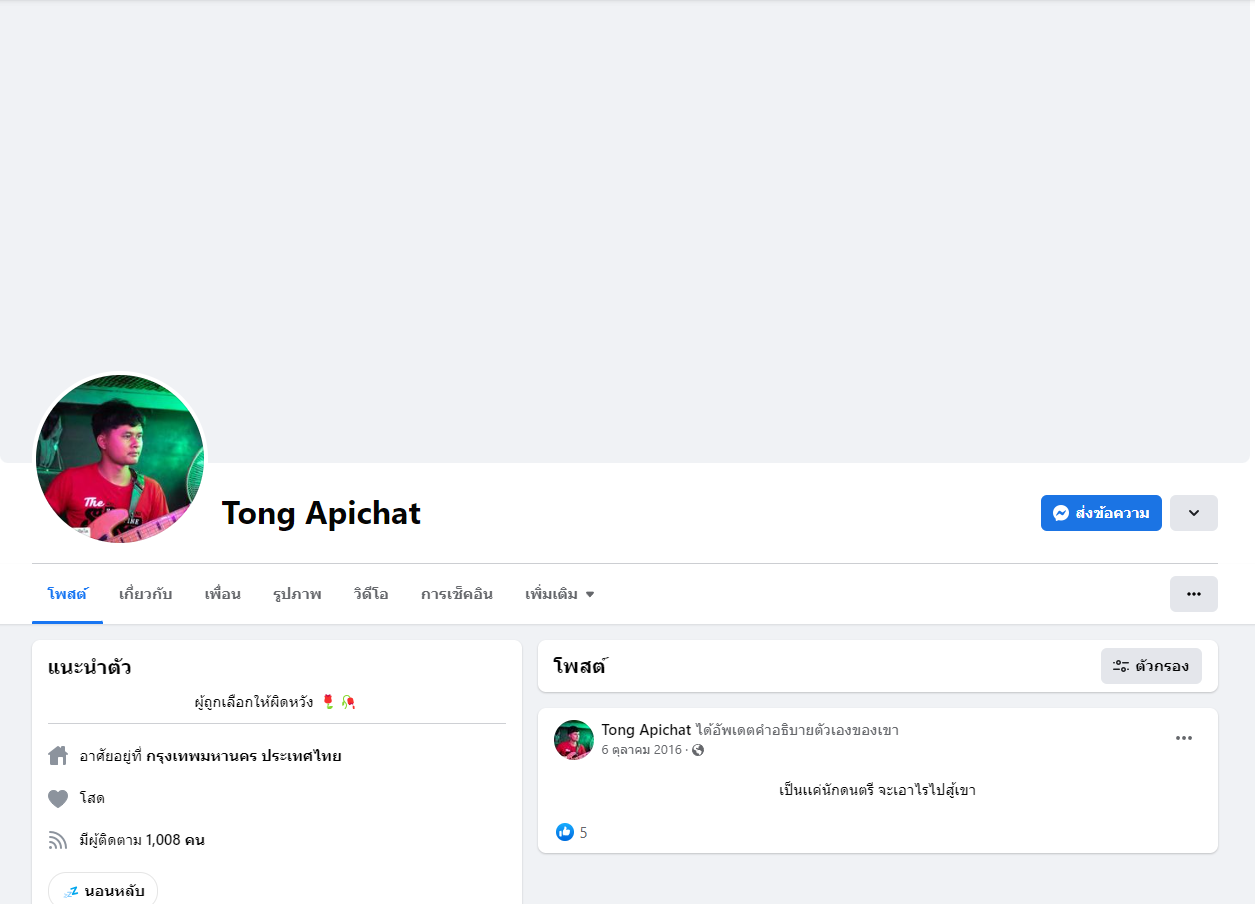
Task: Switch to the เพื่อน tab
Action: (x=222, y=594)
